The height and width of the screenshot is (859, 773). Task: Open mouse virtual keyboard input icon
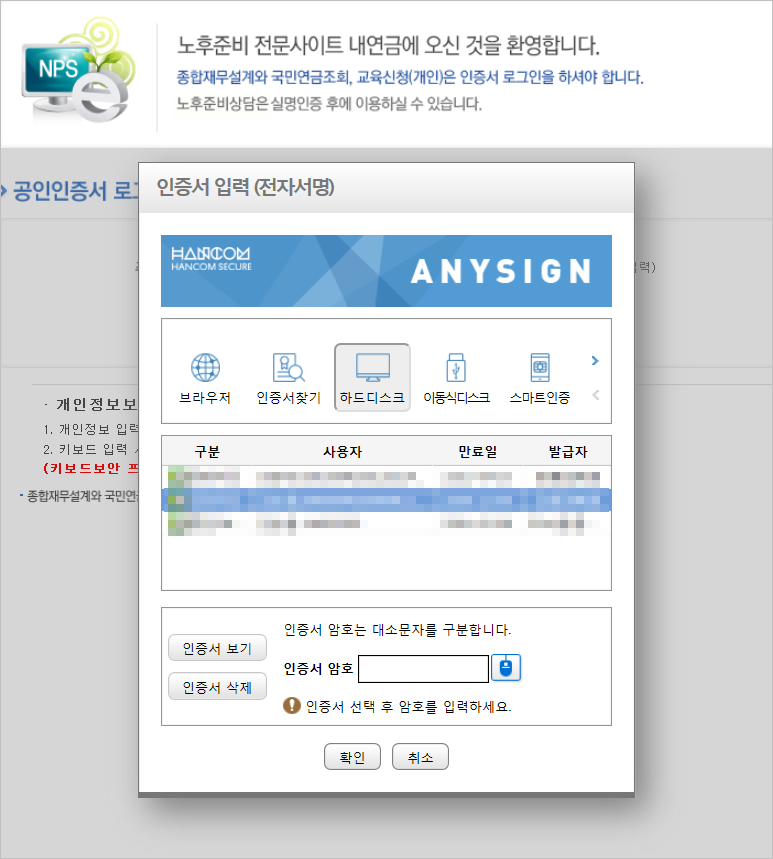click(x=506, y=668)
